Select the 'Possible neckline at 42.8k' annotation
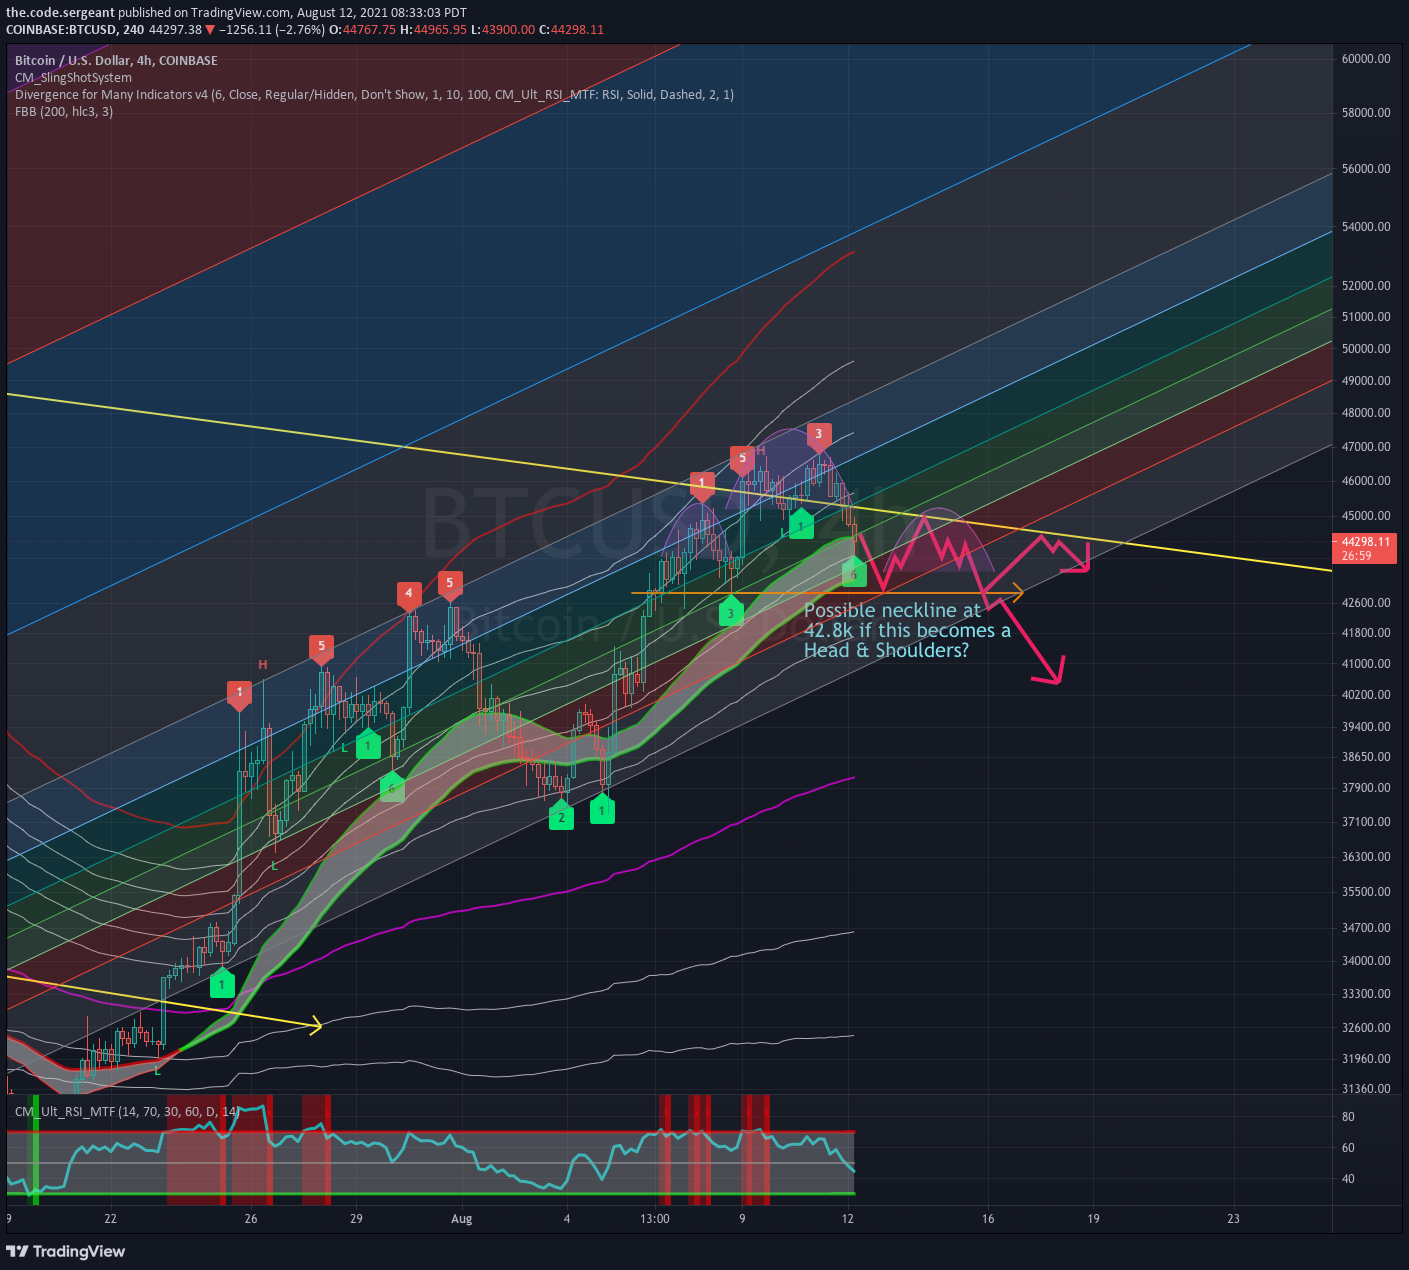This screenshot has height=1270, width=1409. pyautogui.click(x=907, y=630)
